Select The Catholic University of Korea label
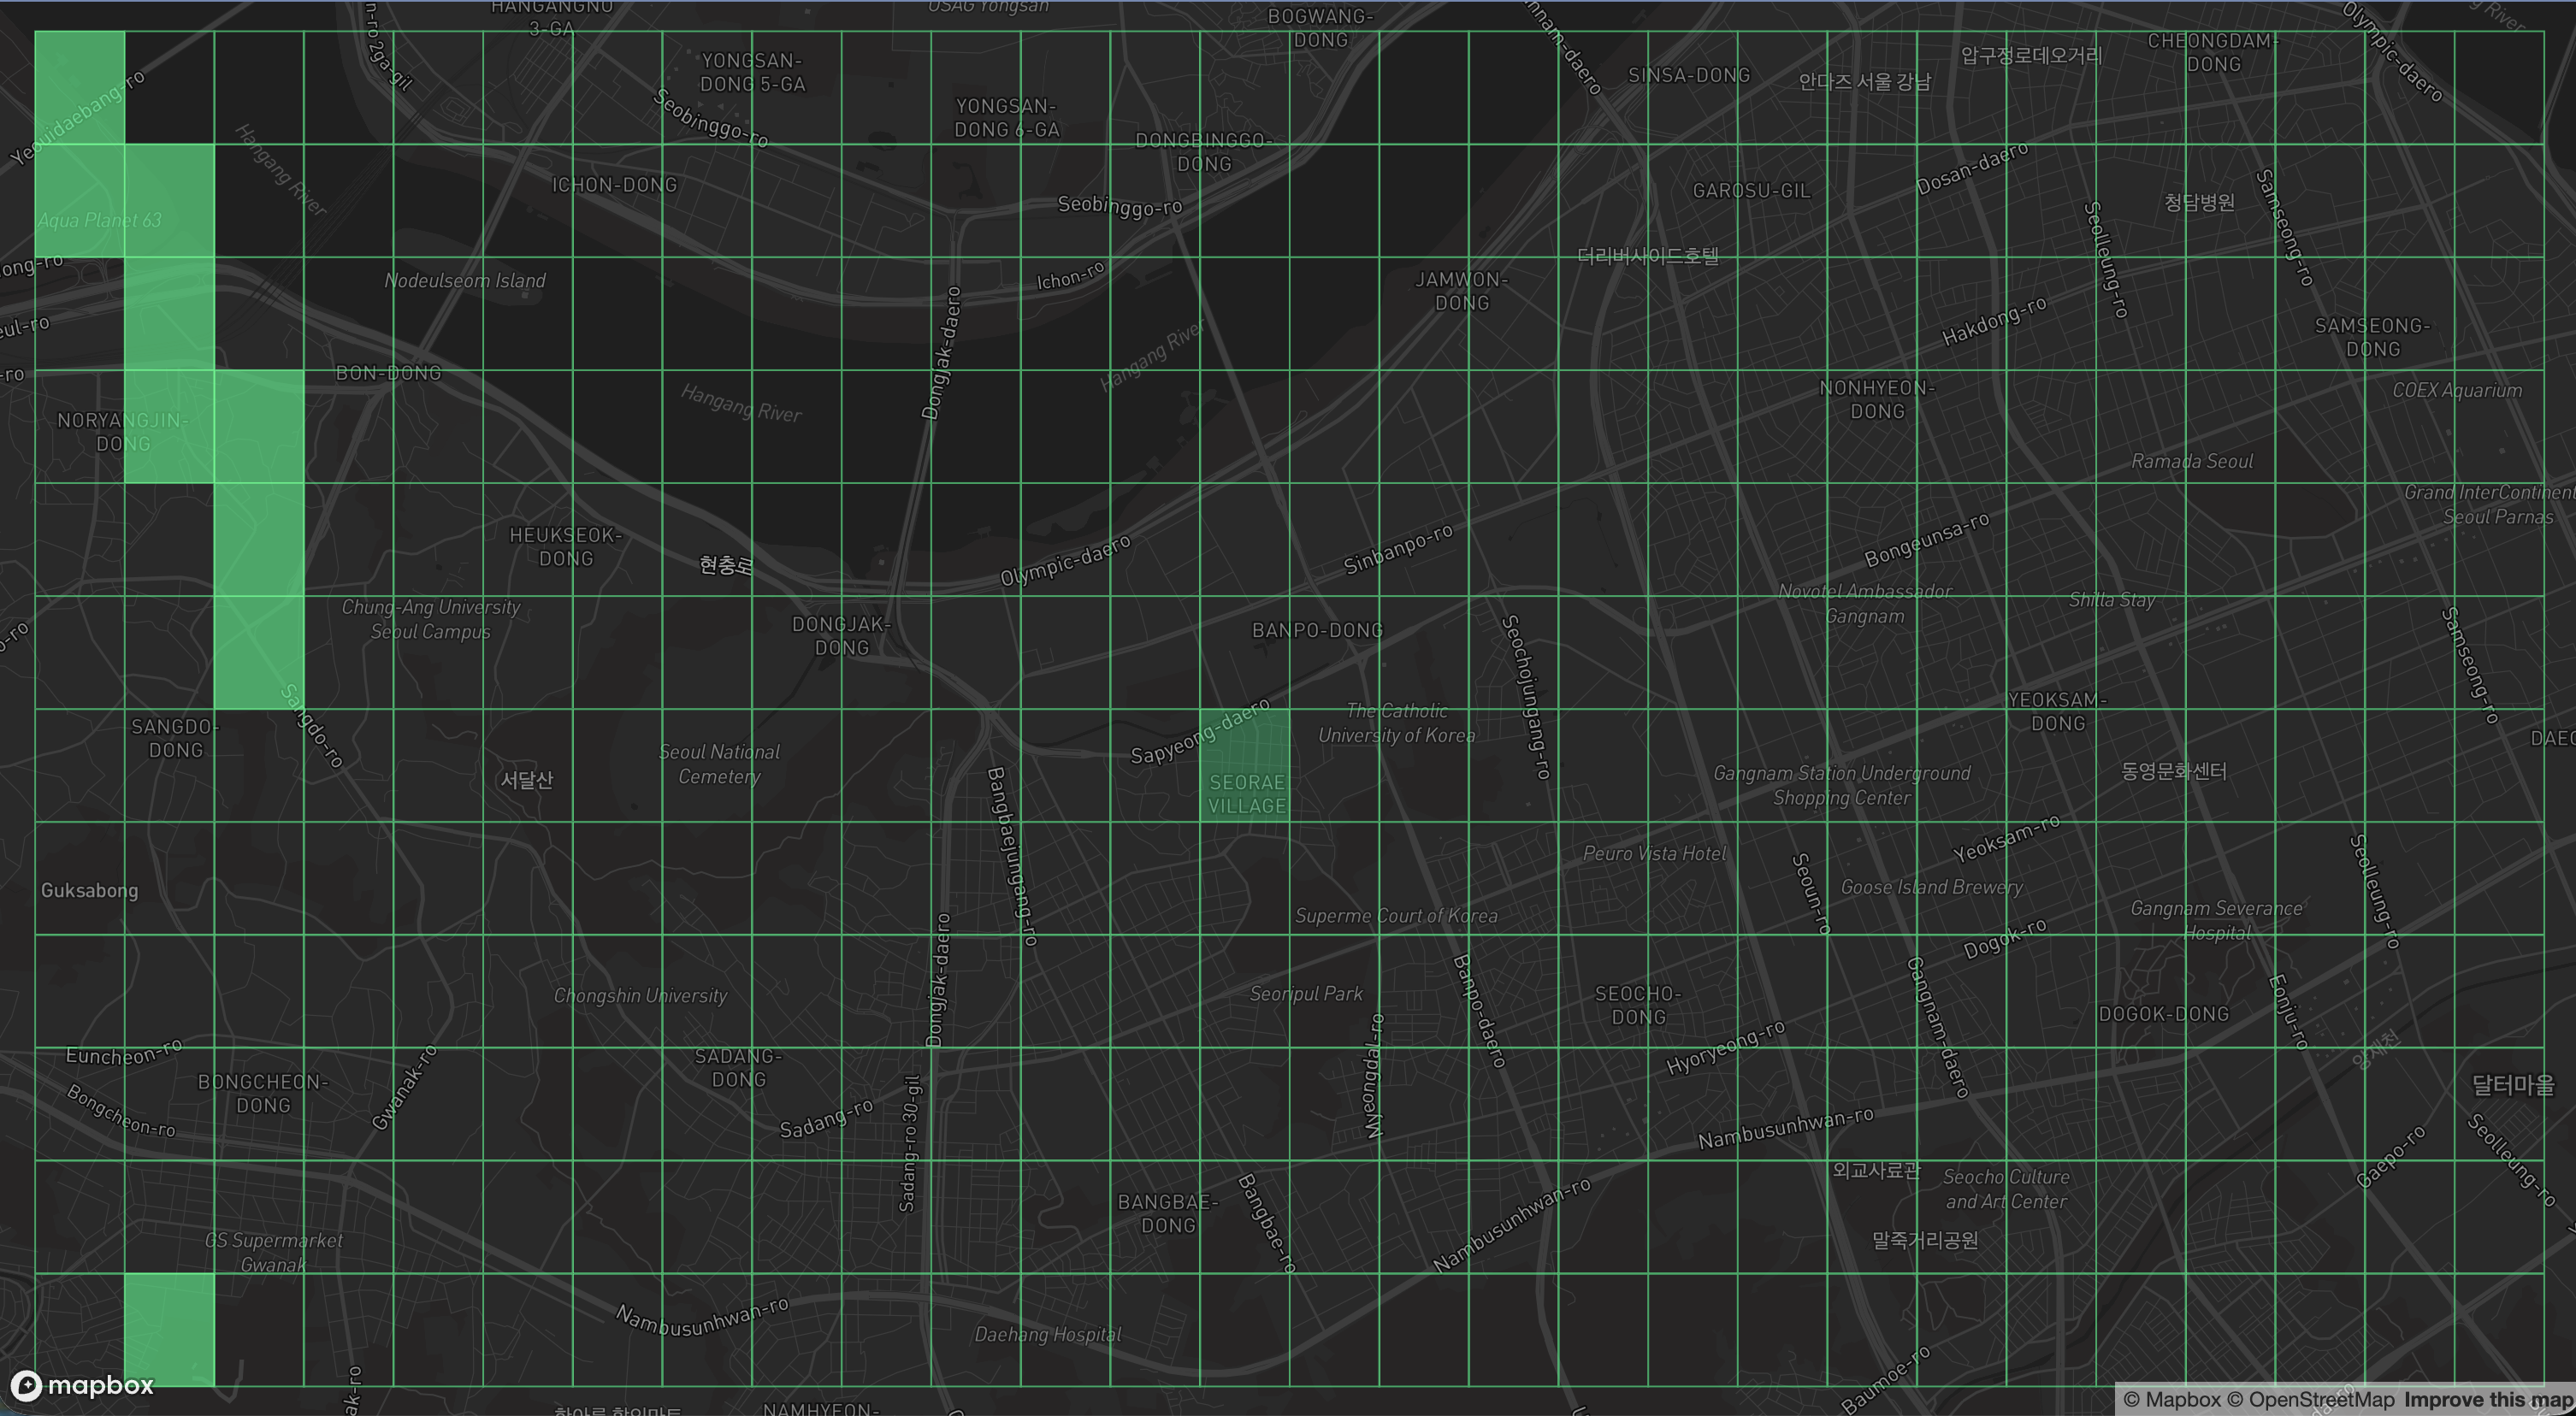Screen dimensions: 2576x1416 1396,723
